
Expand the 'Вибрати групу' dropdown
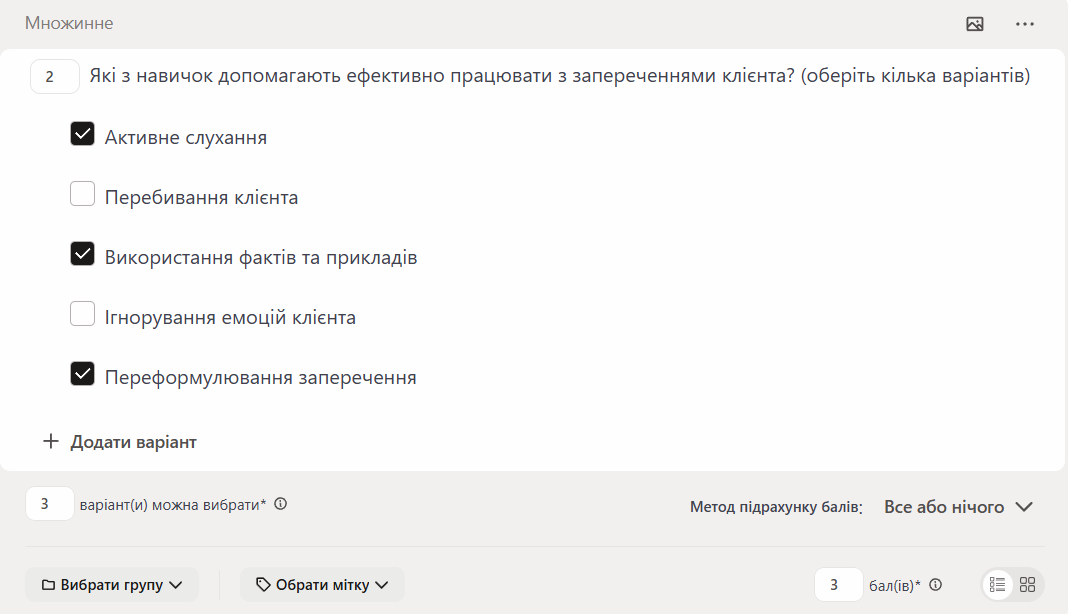tap(112, 585)
